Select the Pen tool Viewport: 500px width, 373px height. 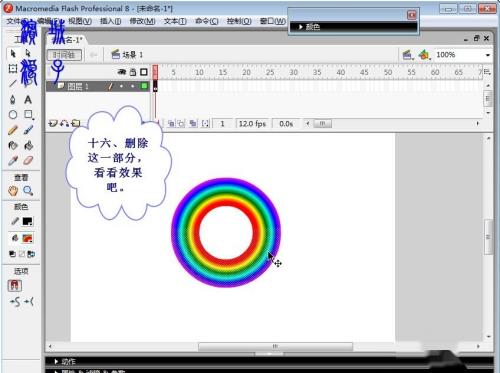[13, 99]
